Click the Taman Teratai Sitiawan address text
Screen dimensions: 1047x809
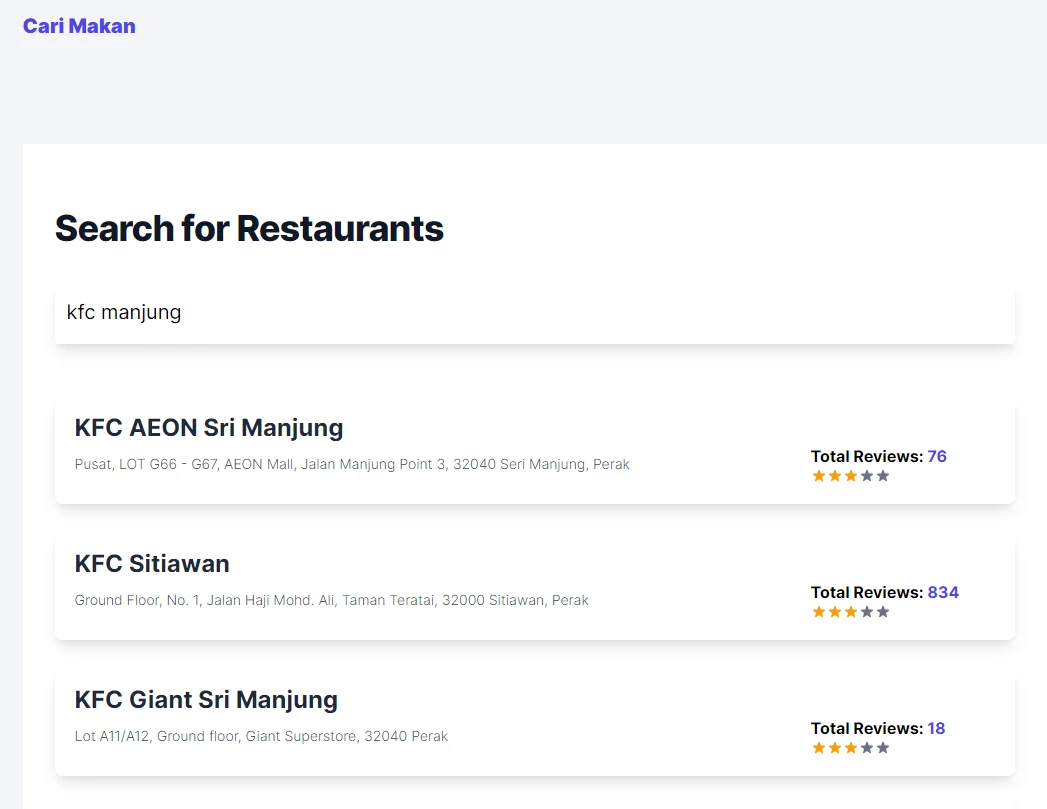click(331, 600)
